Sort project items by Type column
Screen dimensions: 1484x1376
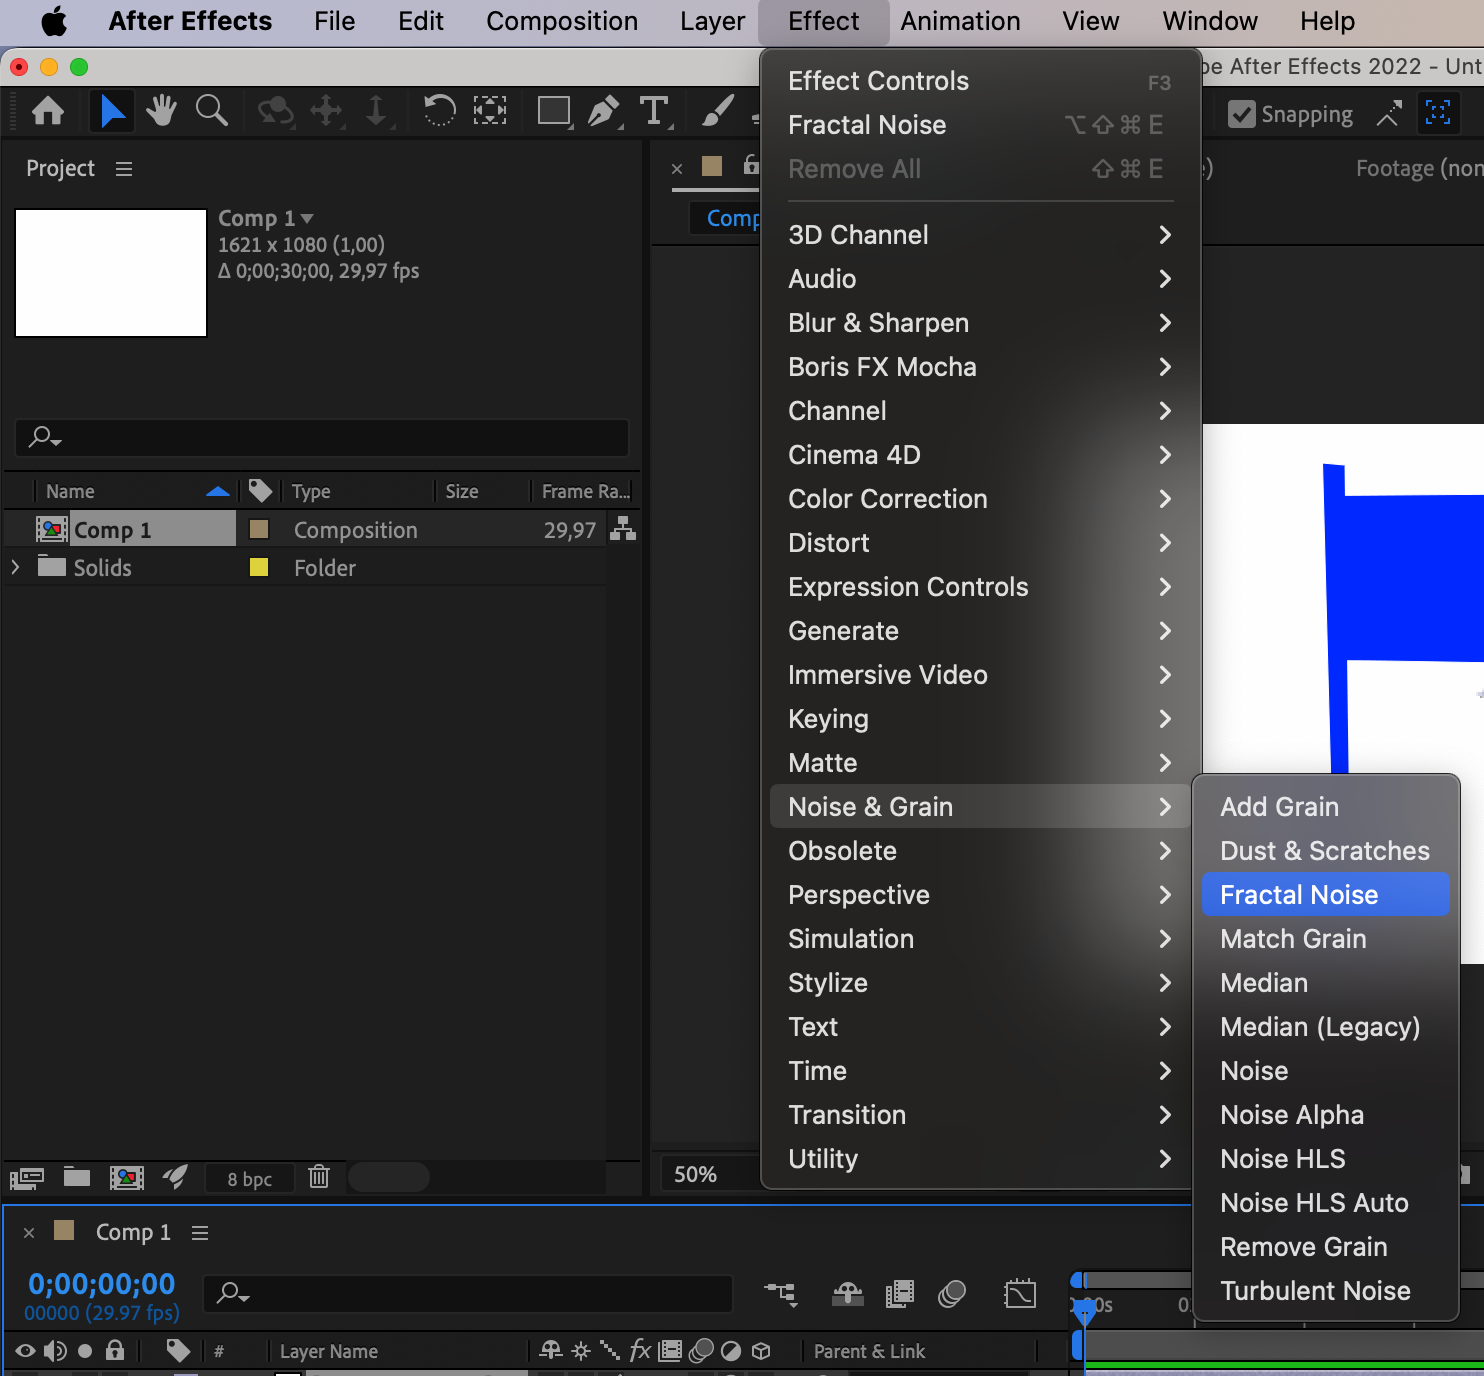pyautogui.click(x=311, y=491)
